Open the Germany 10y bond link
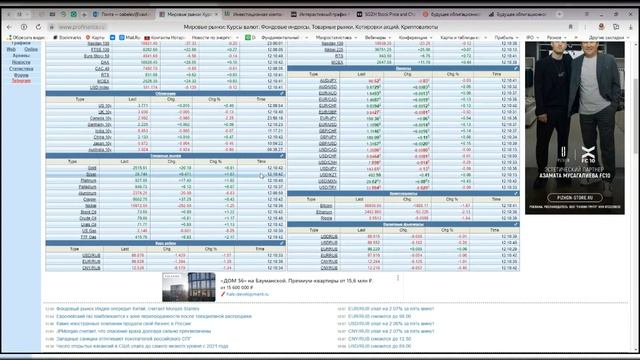 100,124
